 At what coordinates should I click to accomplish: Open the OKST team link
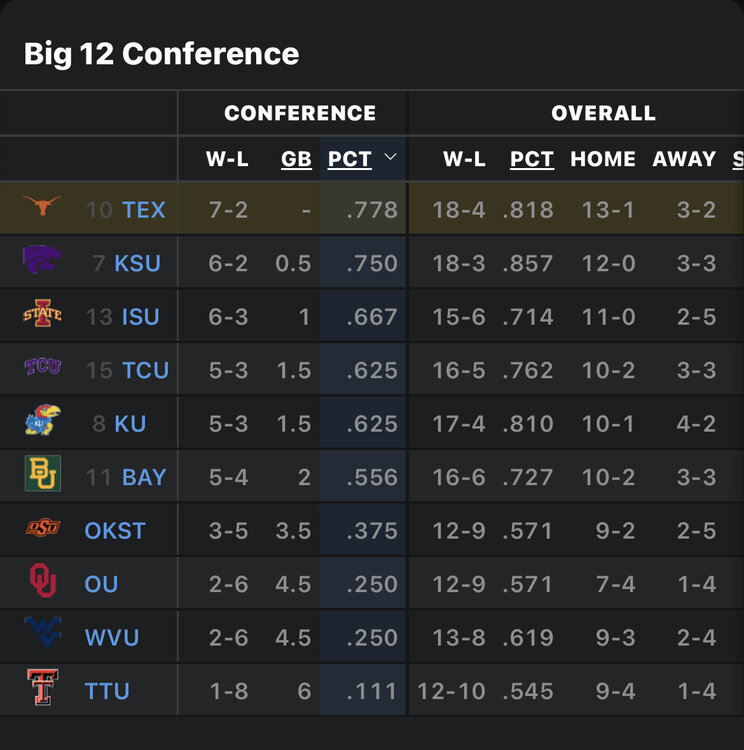(x=115, y=530)
